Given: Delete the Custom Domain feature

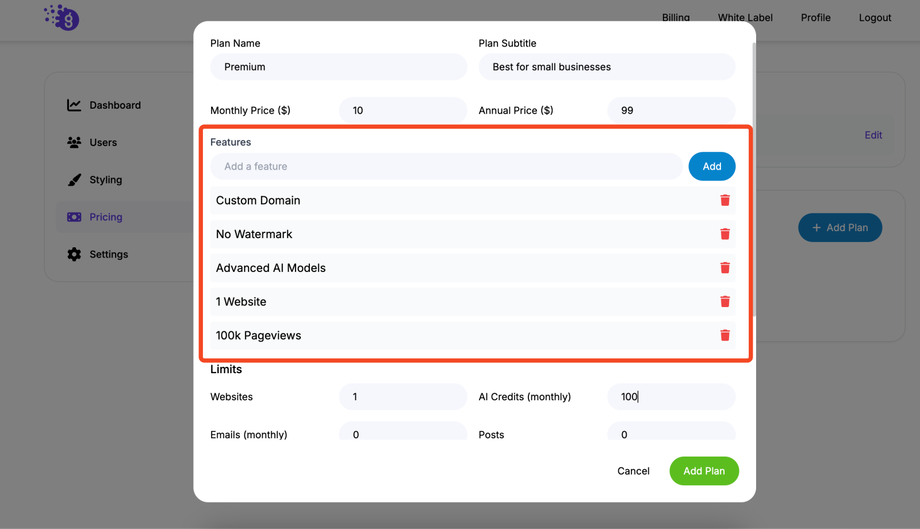Looking at the screenshot, I should click(725, 200).
